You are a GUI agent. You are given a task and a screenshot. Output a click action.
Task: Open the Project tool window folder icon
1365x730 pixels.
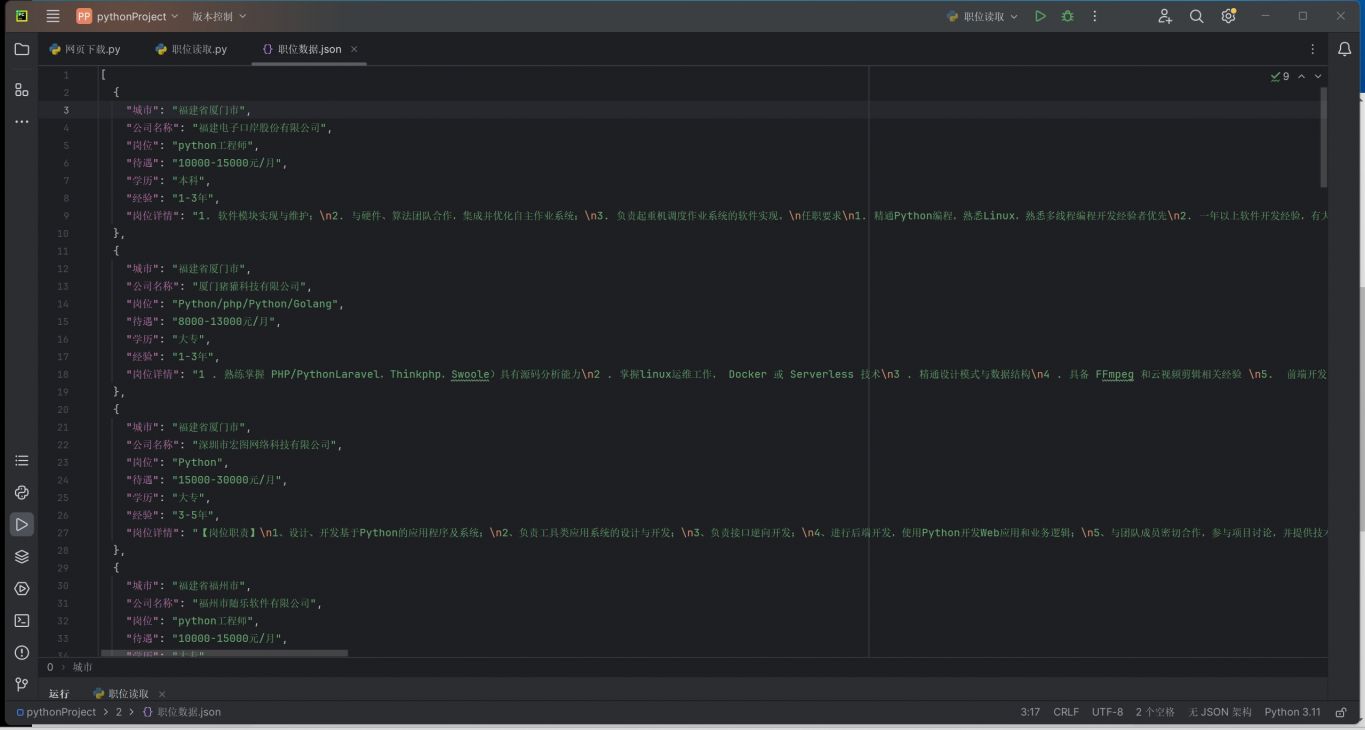pos(21,49)
